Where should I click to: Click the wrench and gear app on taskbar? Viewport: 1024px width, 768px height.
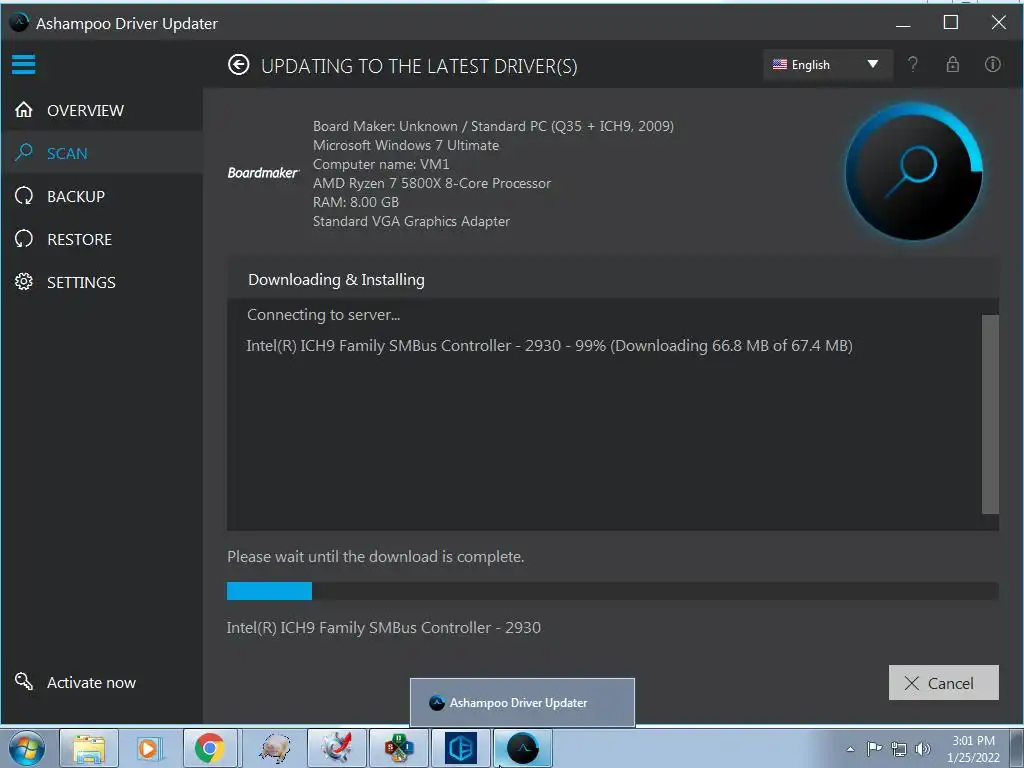[337, 748]
